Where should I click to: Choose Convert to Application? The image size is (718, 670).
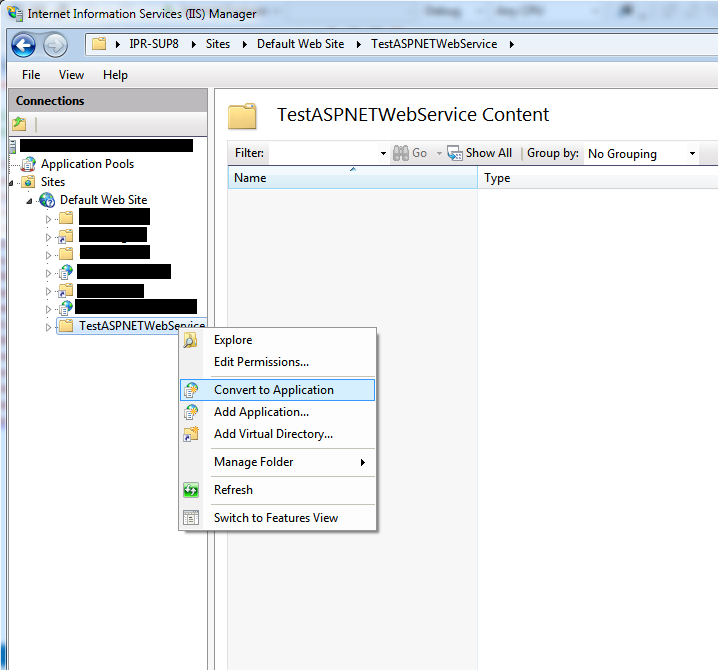[x=277, y=390]
